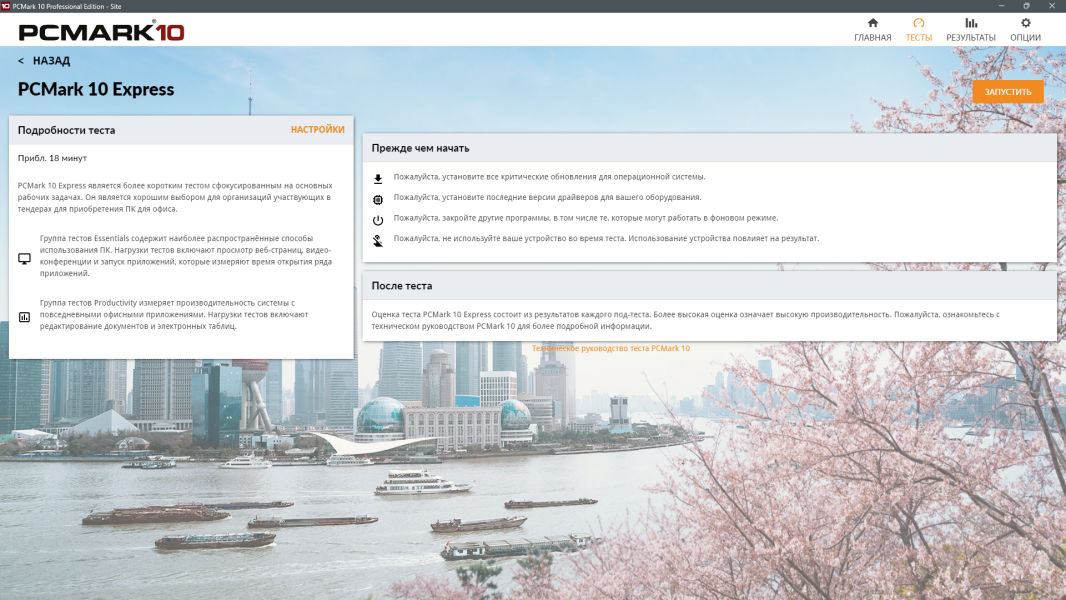Open the Results (РЕЗУЛЬТАТЫ) bar chart icon

[971, 23]
